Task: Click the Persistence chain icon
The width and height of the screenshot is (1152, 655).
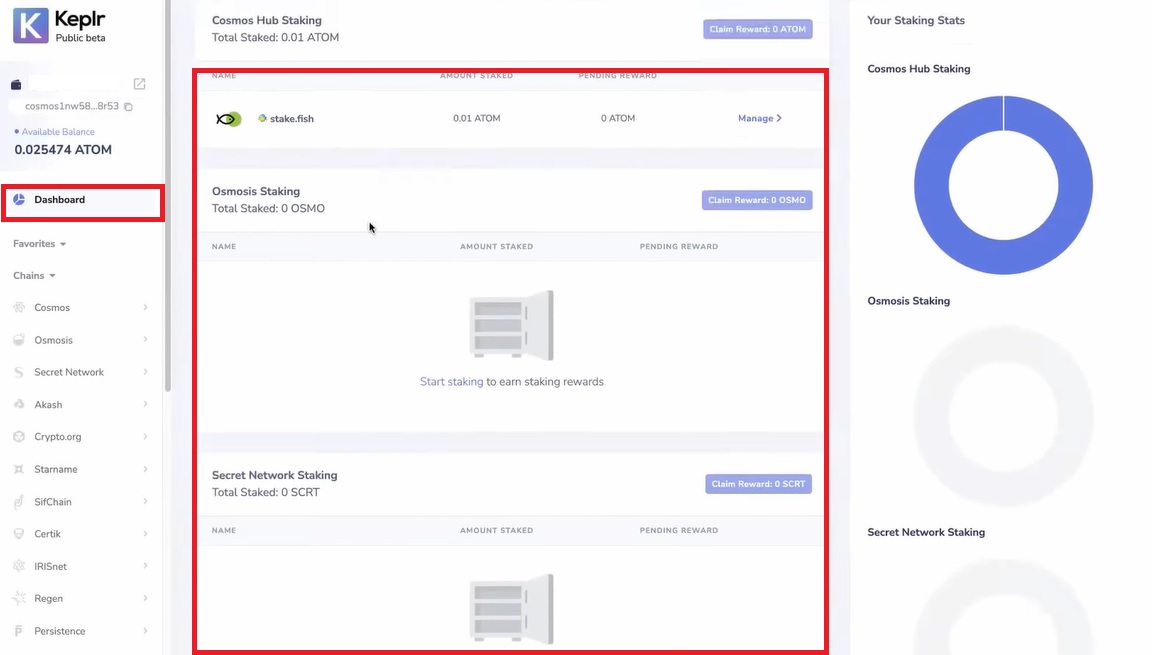Action: click(x=19, y=631)
